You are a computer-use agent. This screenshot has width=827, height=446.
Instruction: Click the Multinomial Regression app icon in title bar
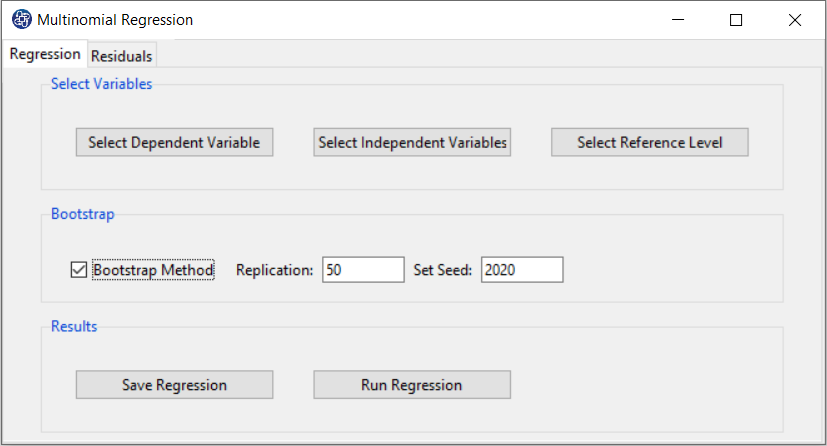point(21,20)
